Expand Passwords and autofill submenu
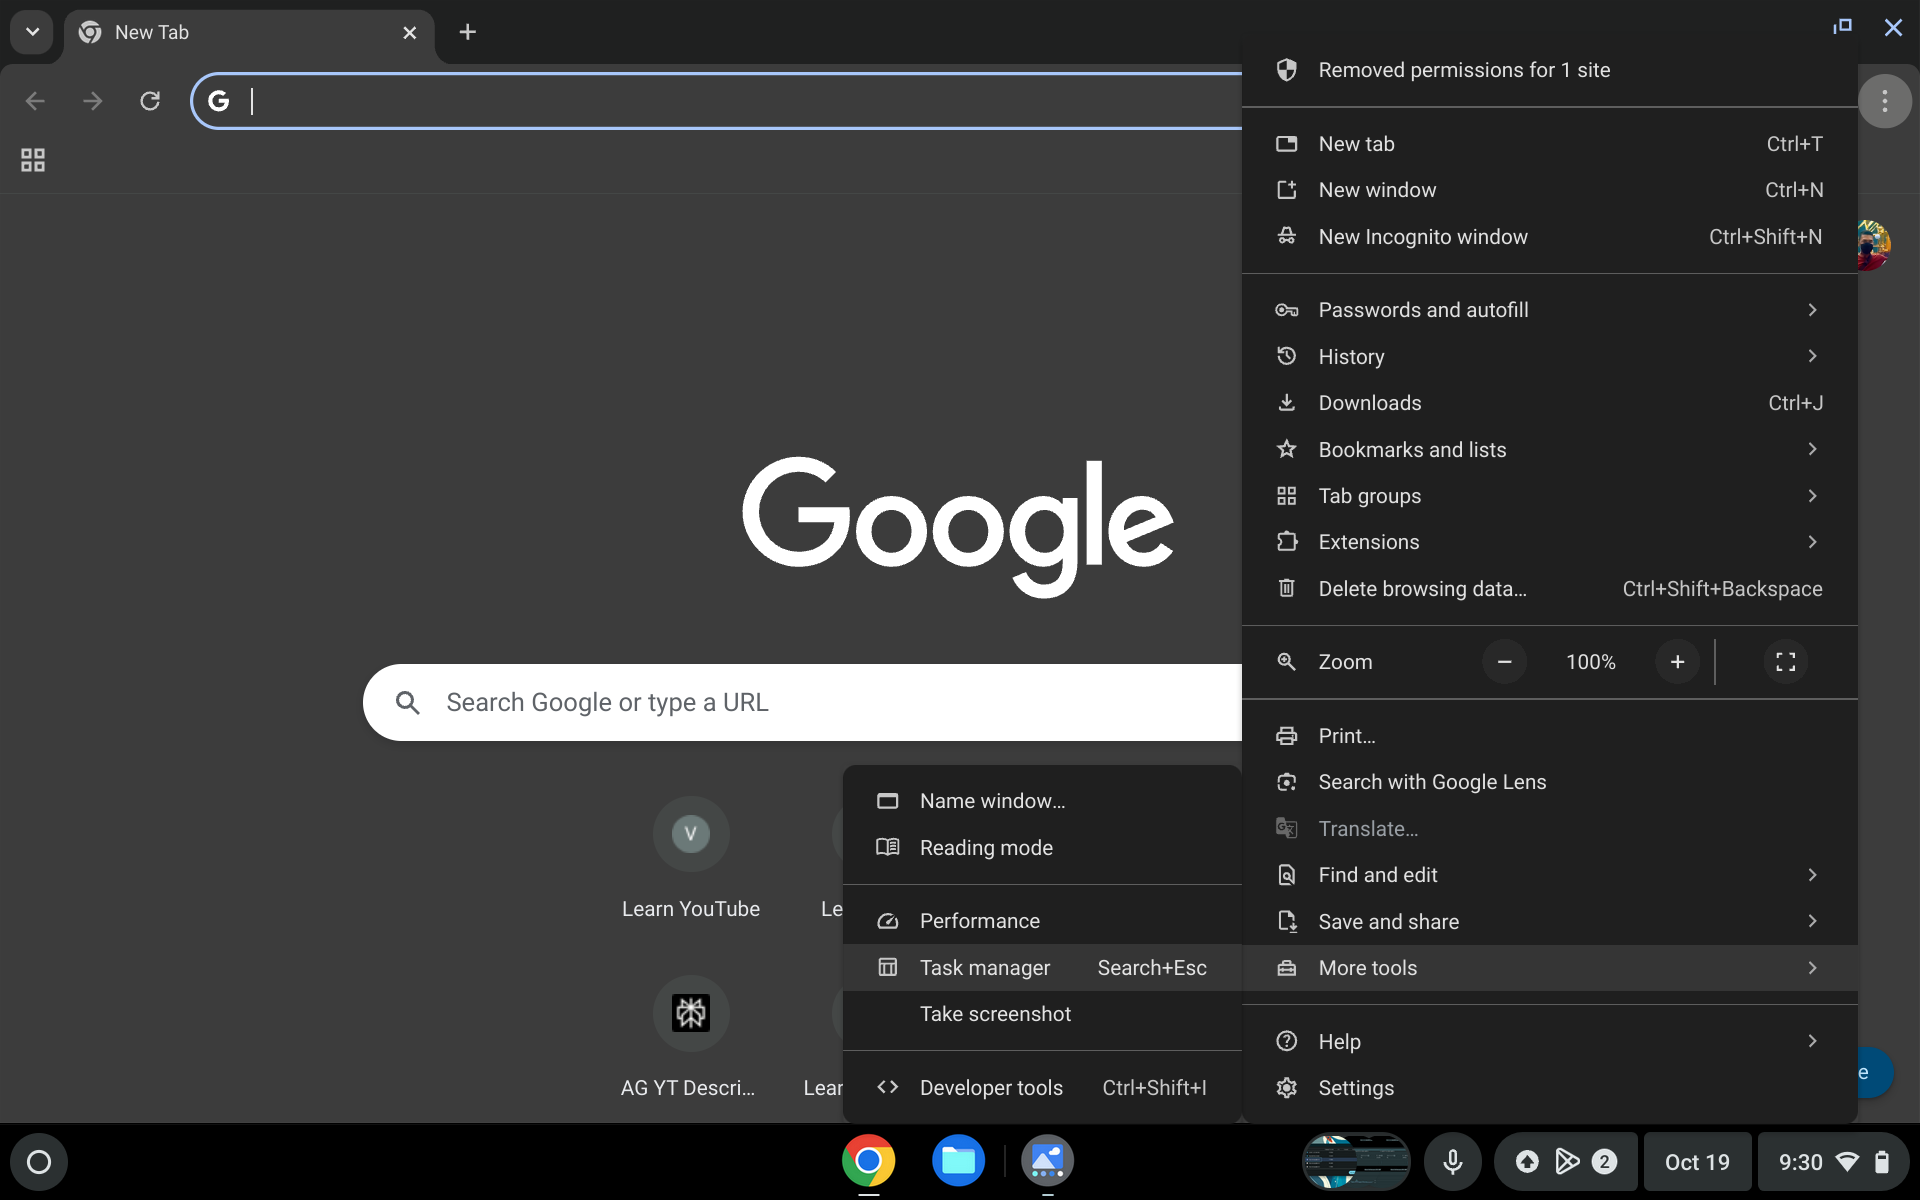 (x=1549, y=310)
